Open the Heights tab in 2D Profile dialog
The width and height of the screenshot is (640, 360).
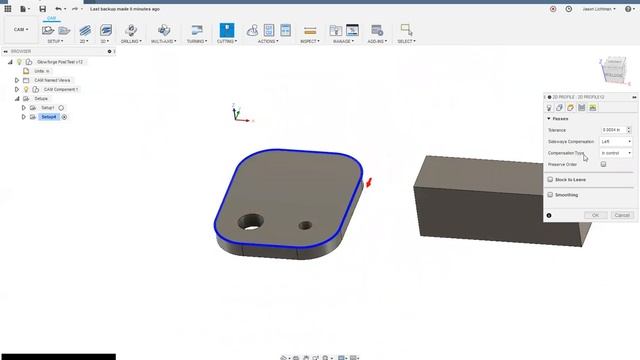(x=570, y=108)
